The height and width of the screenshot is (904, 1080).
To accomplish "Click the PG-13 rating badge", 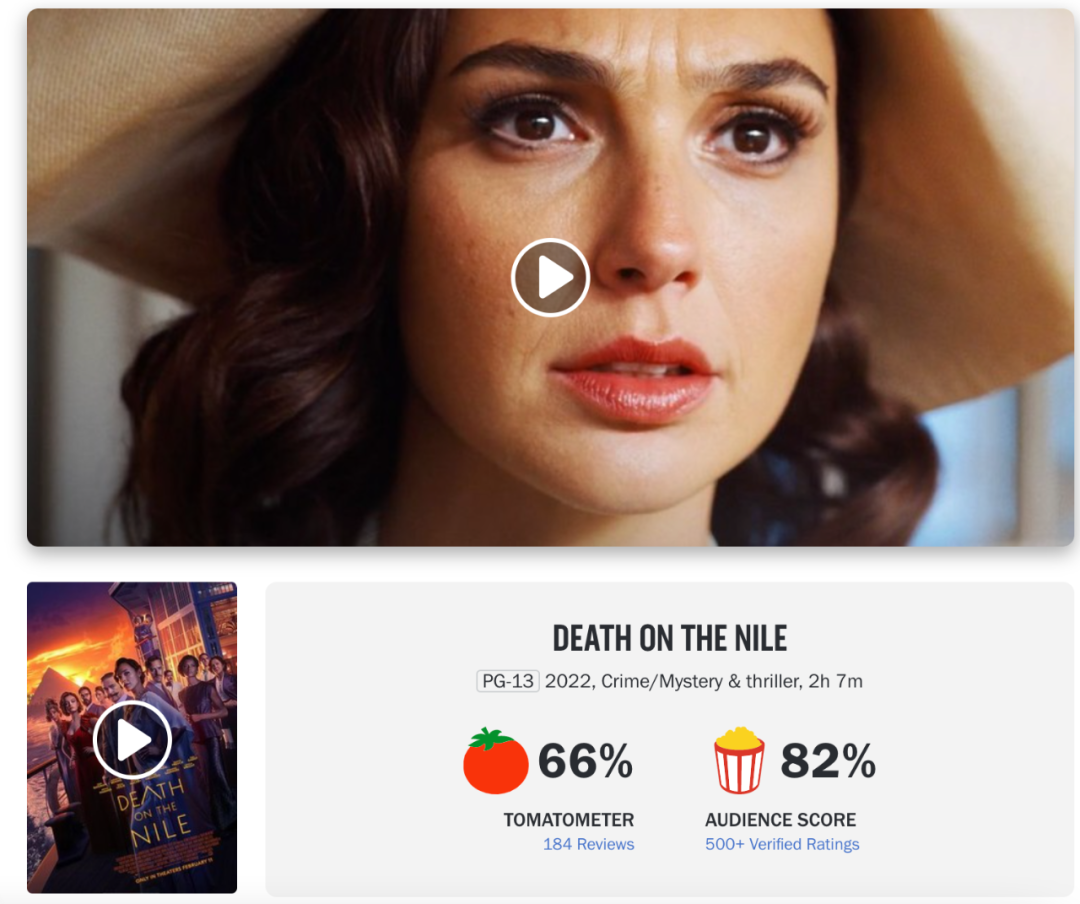I will pyautogui.click(x=508, y=681).
